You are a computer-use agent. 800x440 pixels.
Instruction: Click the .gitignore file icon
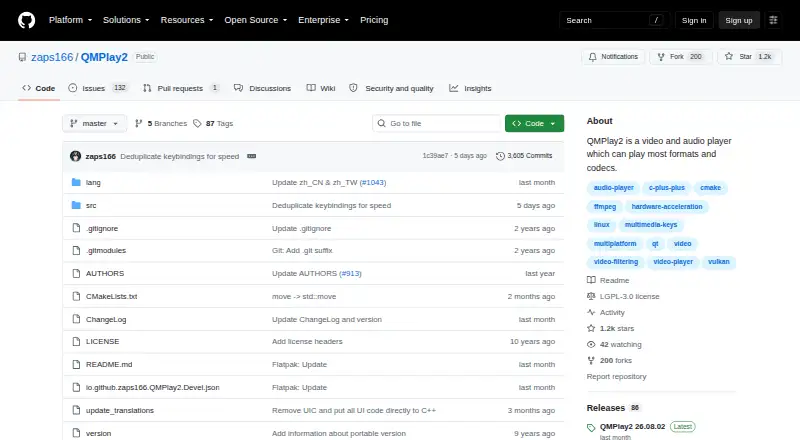[x=76, y=228]
